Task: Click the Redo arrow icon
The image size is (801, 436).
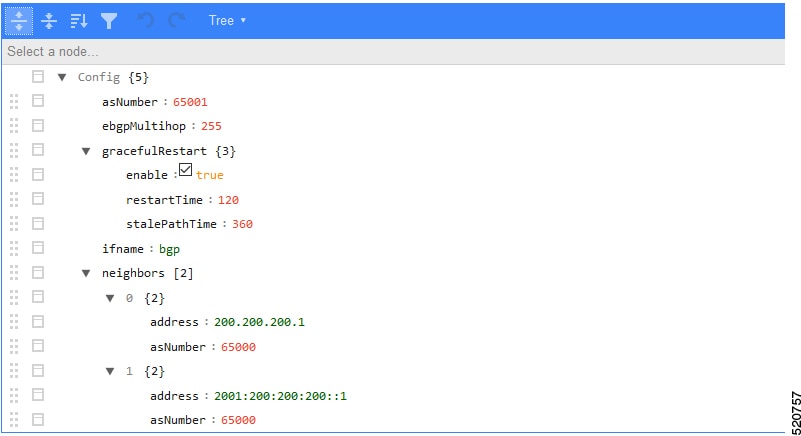Action: tap(177, 21)
